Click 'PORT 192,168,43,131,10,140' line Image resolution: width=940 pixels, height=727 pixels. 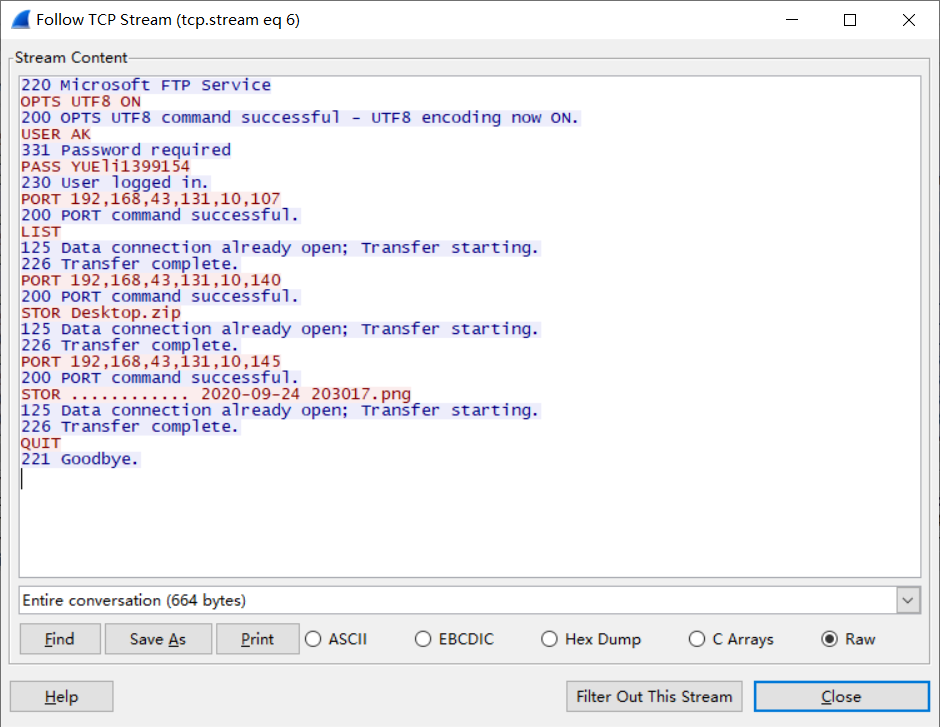(x=150, y=280)
